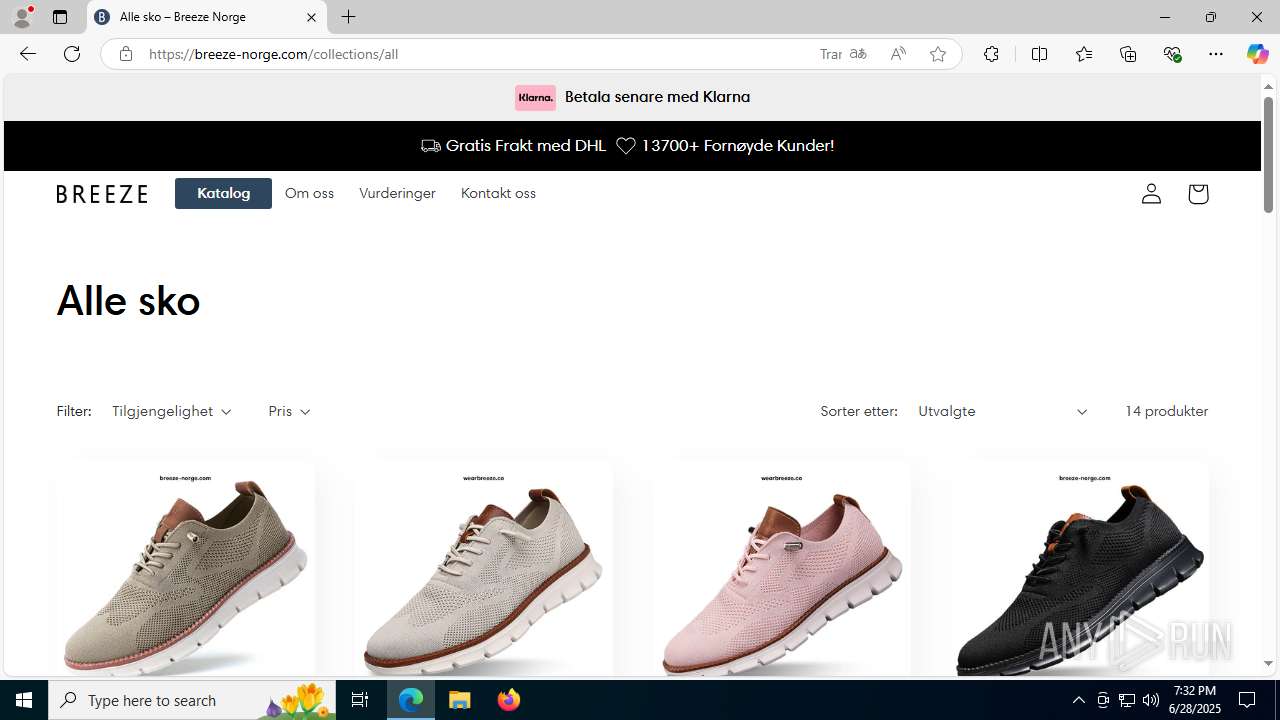Open the notification center

[x=1247, y=700]
